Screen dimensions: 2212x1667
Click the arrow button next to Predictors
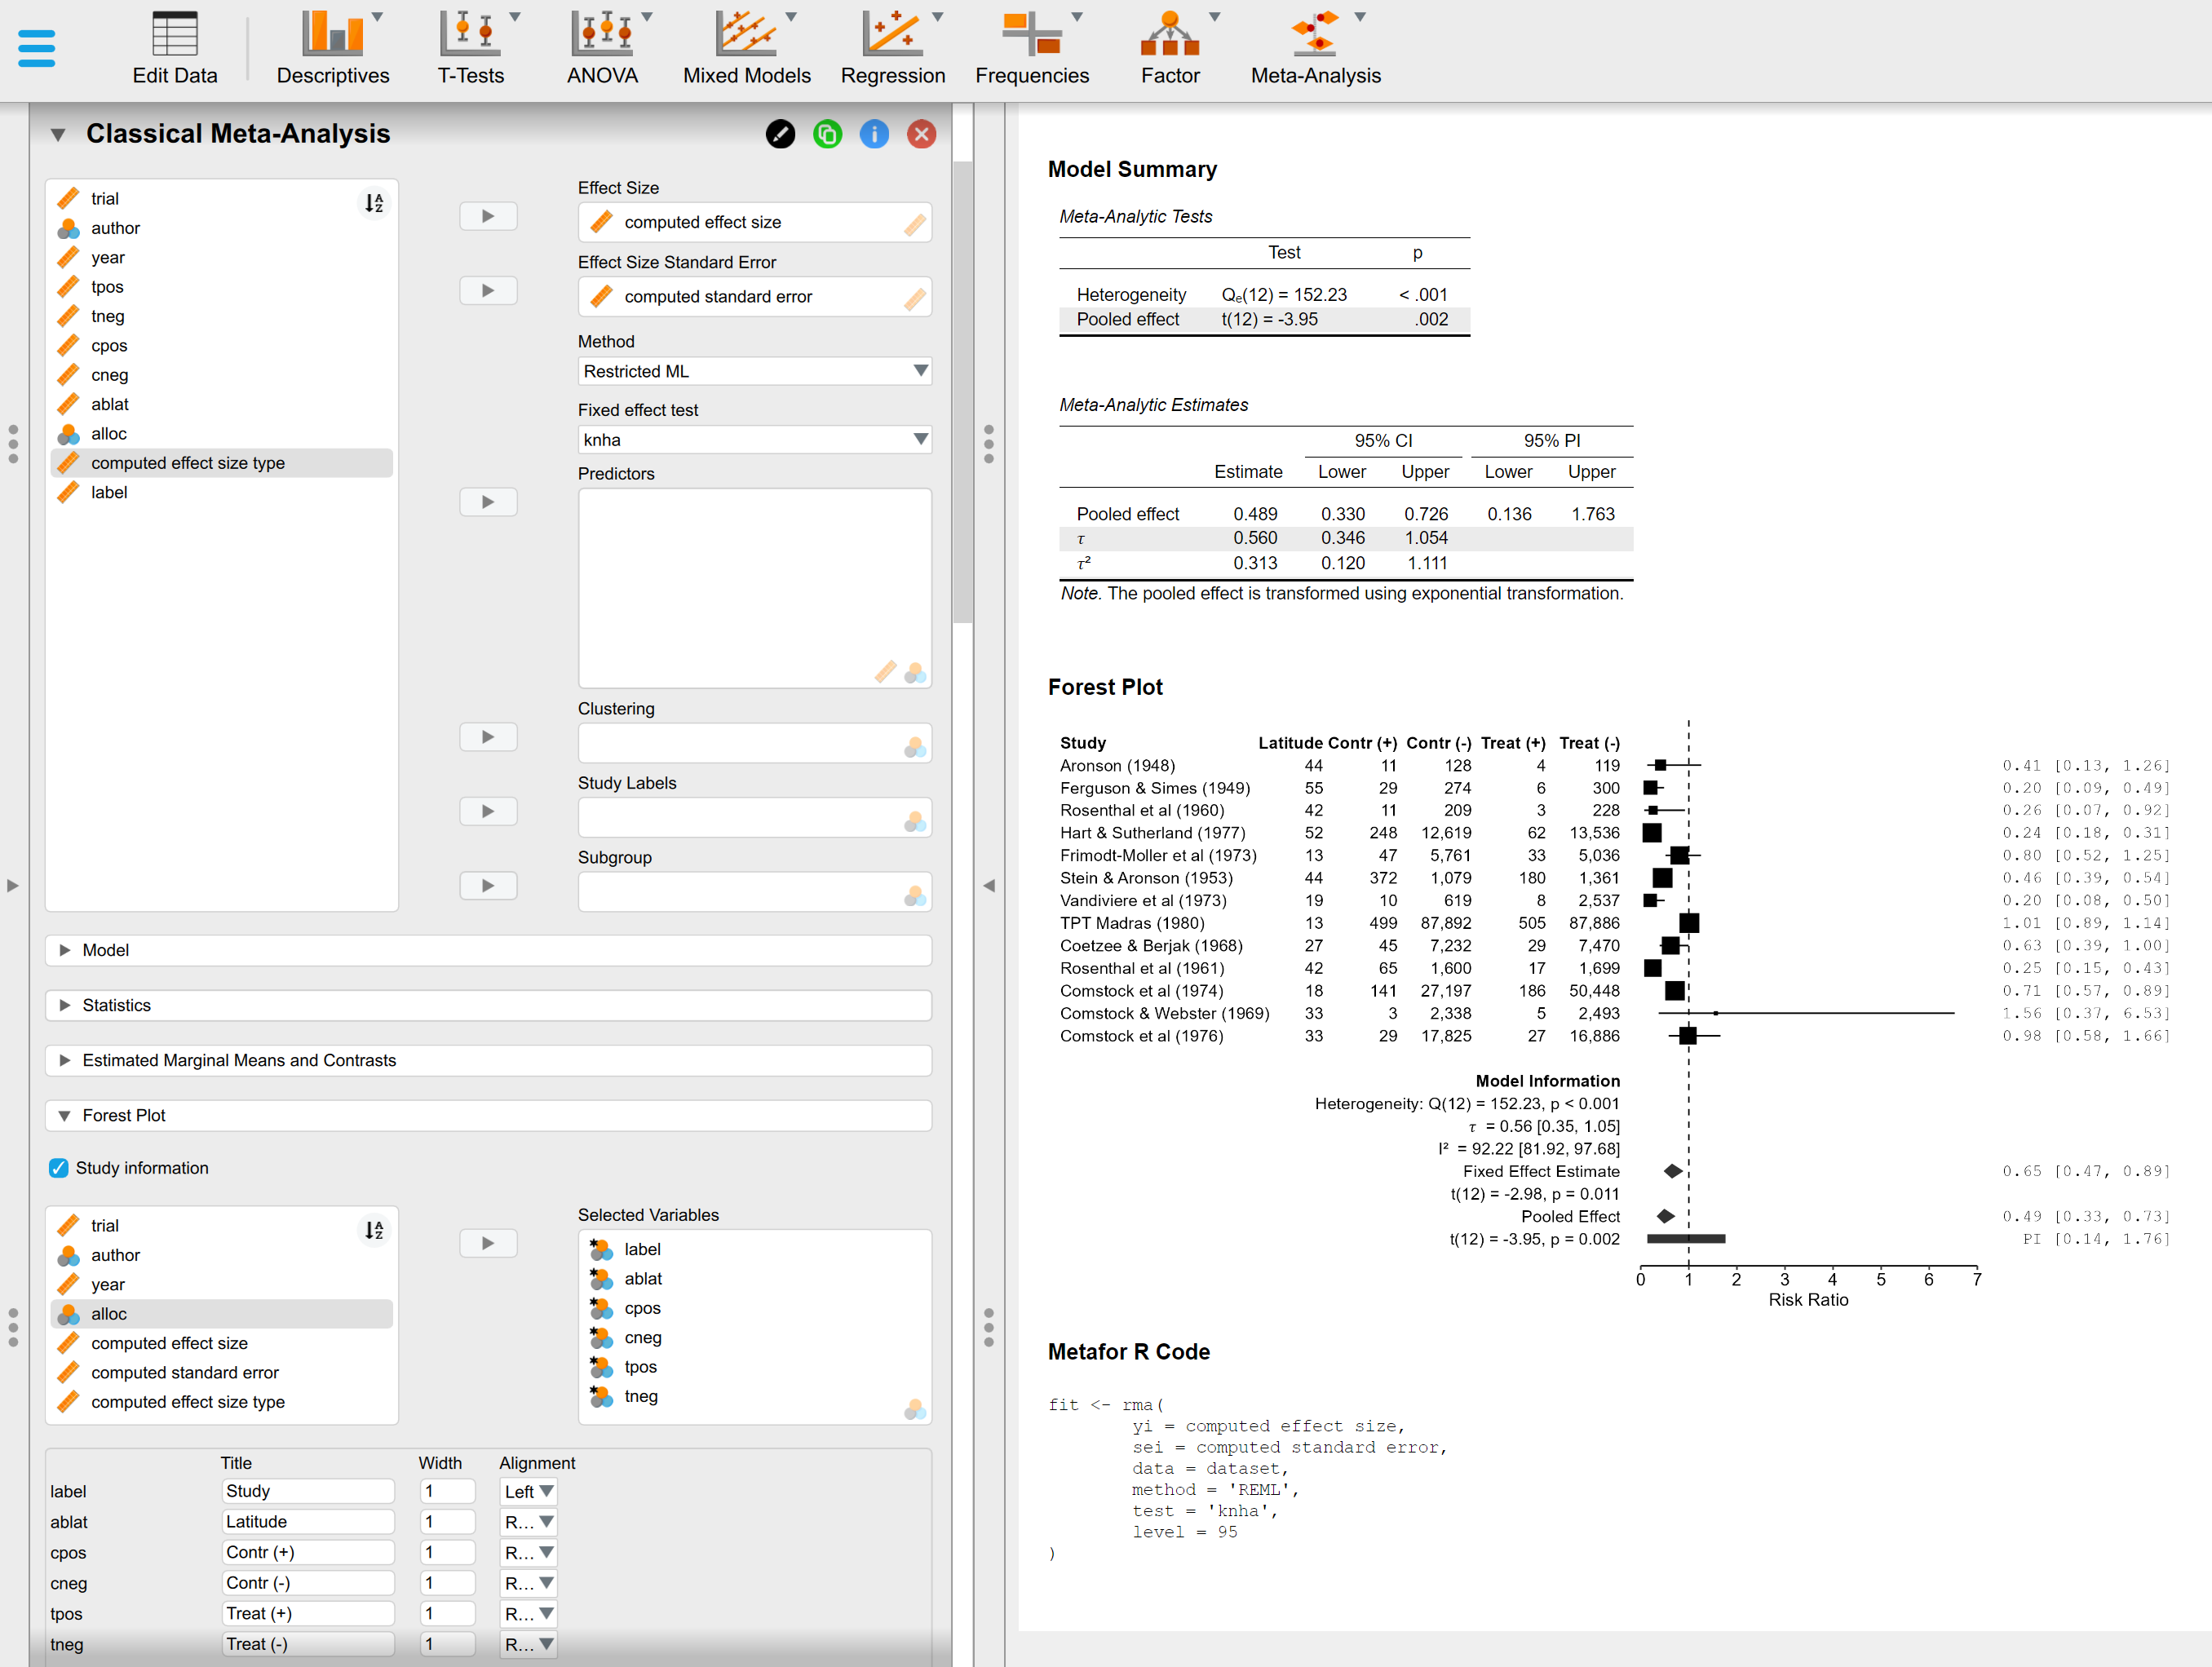488,502
